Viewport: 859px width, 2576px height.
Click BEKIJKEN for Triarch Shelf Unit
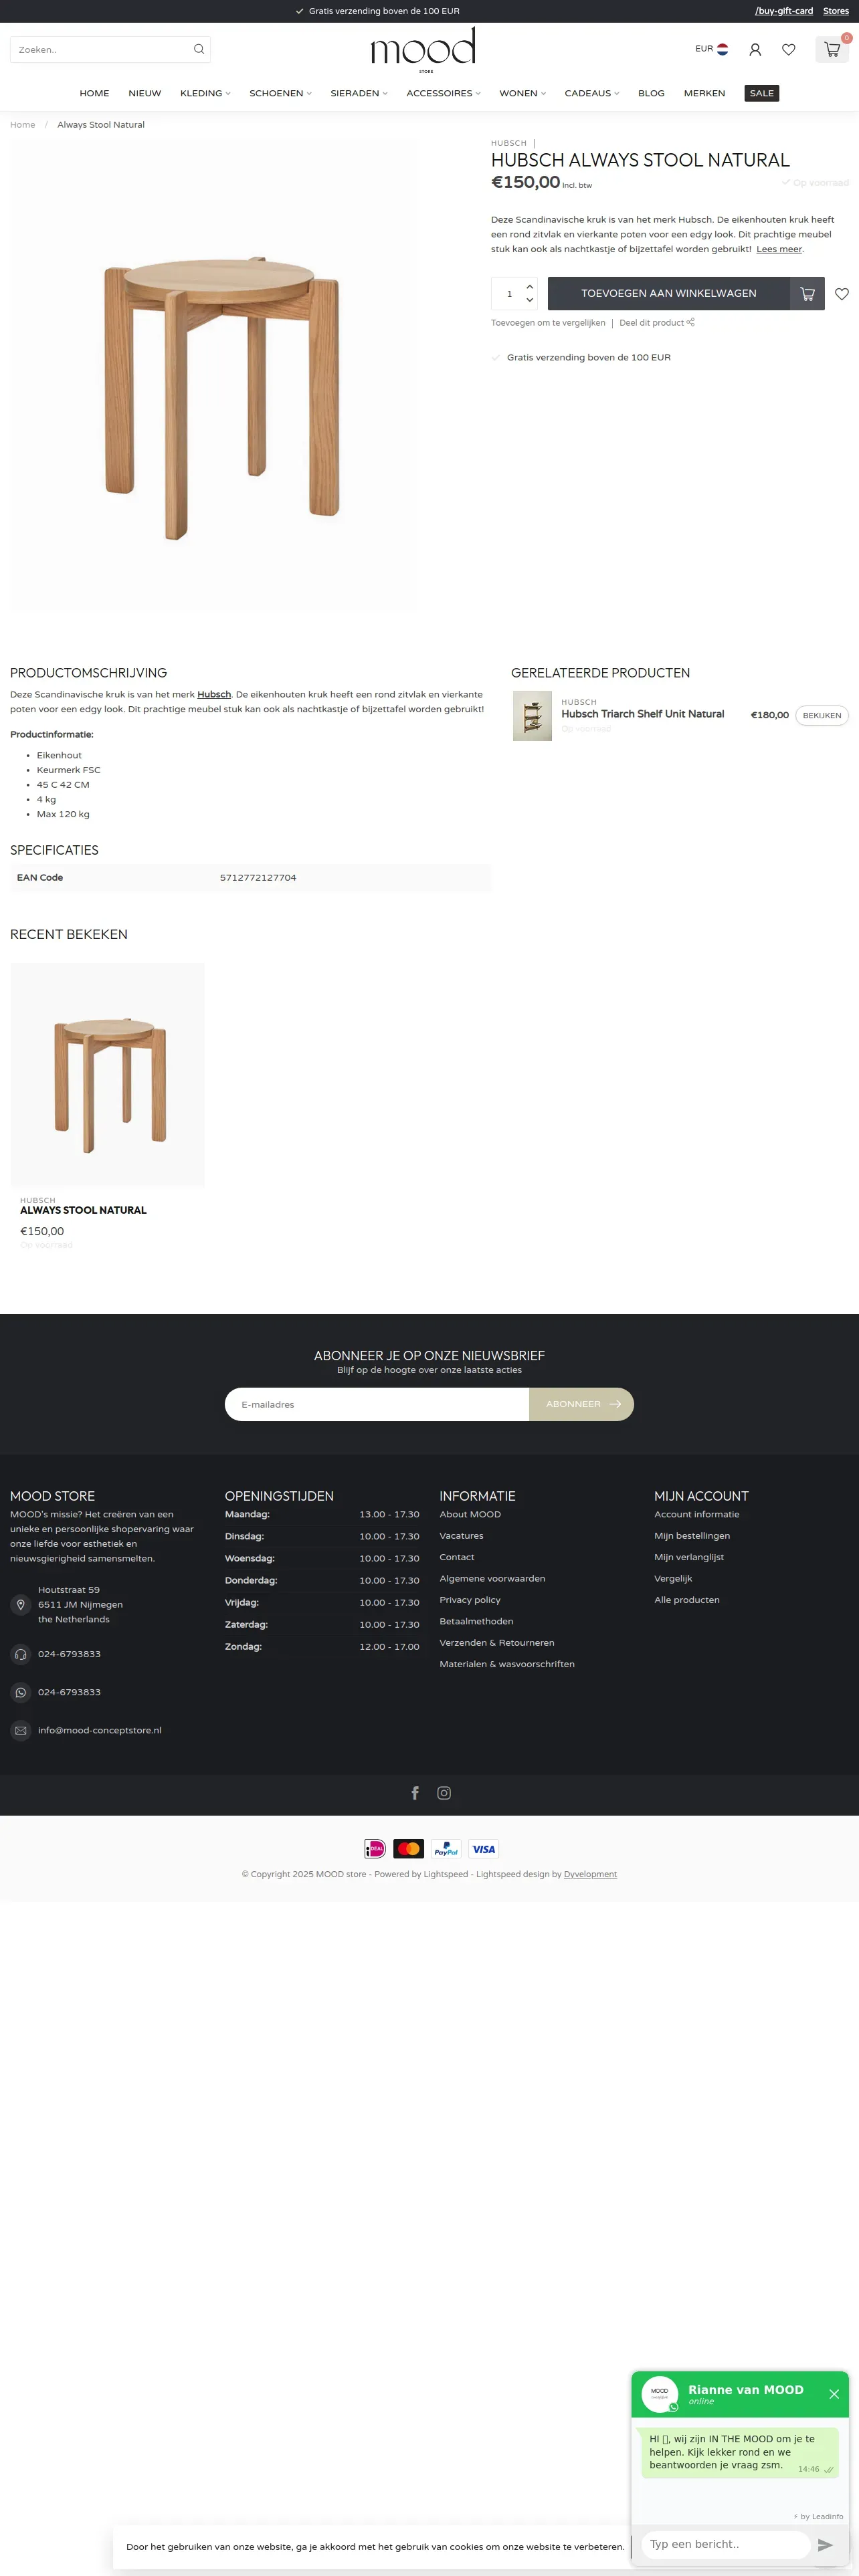click(x=822, y=715)
